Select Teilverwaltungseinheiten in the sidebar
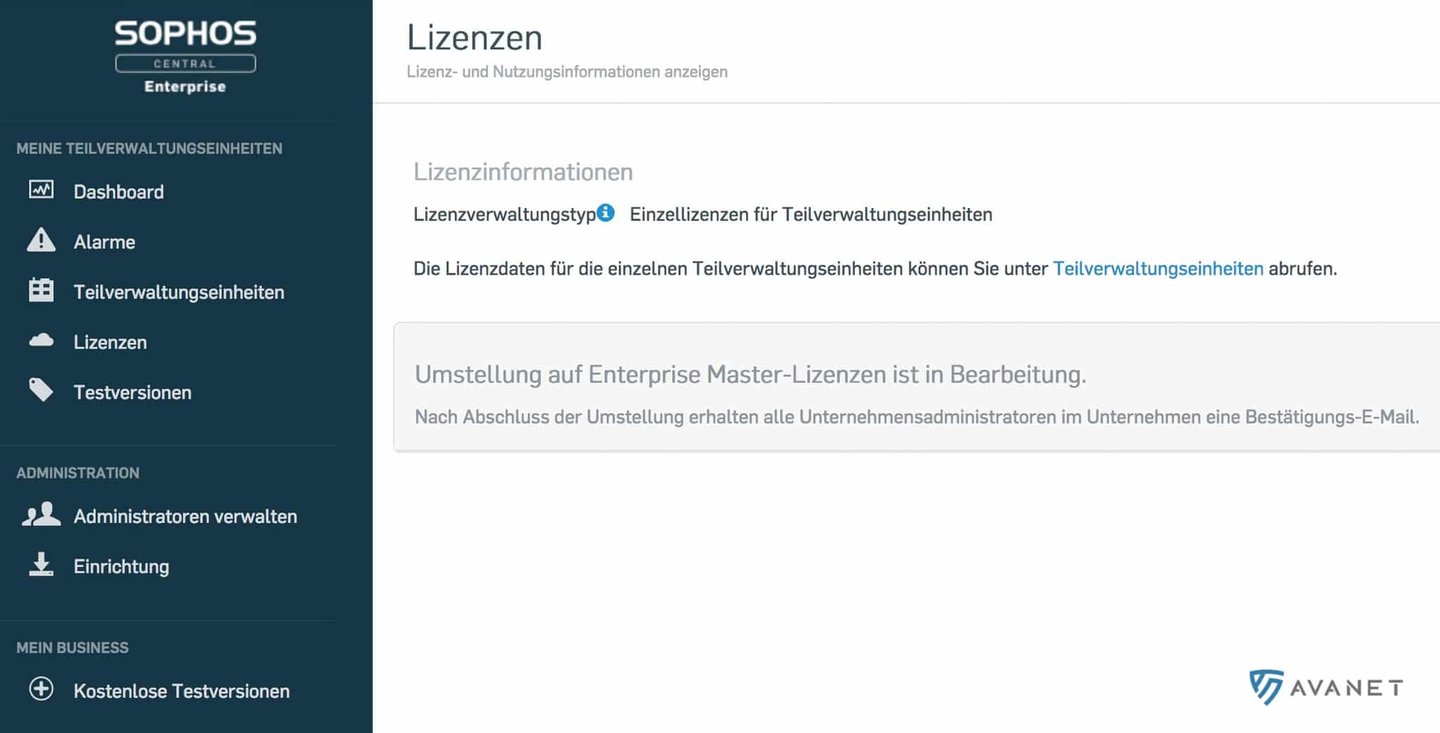Viewport: 1440px width, 733px height. coord(179,292)
